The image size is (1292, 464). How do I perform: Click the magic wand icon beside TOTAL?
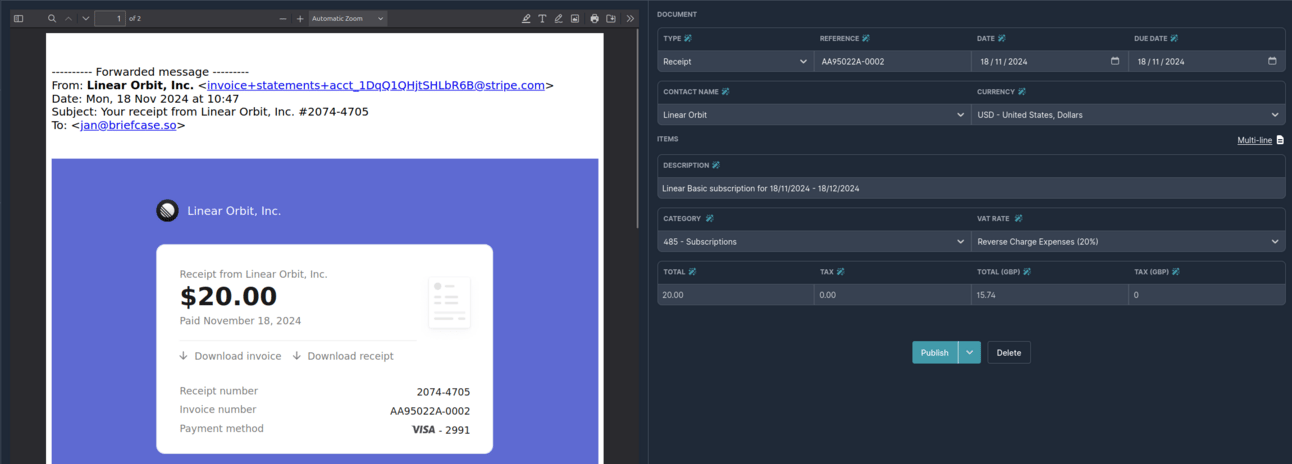[692, 271]
